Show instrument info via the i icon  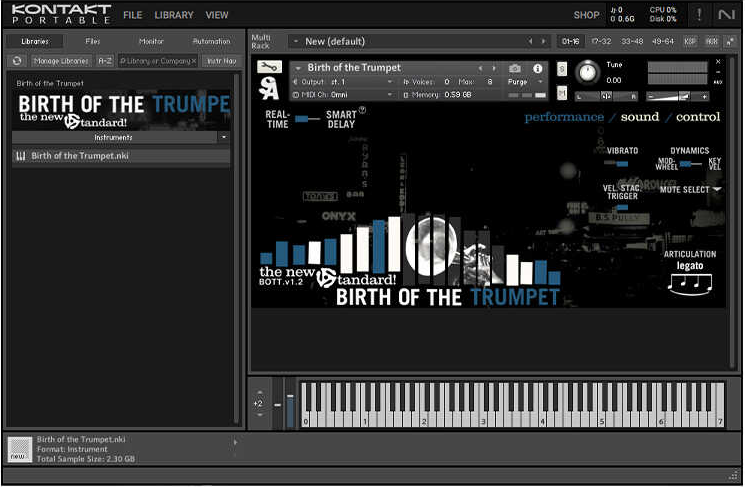pyautogui.click(x=537, y=68)
